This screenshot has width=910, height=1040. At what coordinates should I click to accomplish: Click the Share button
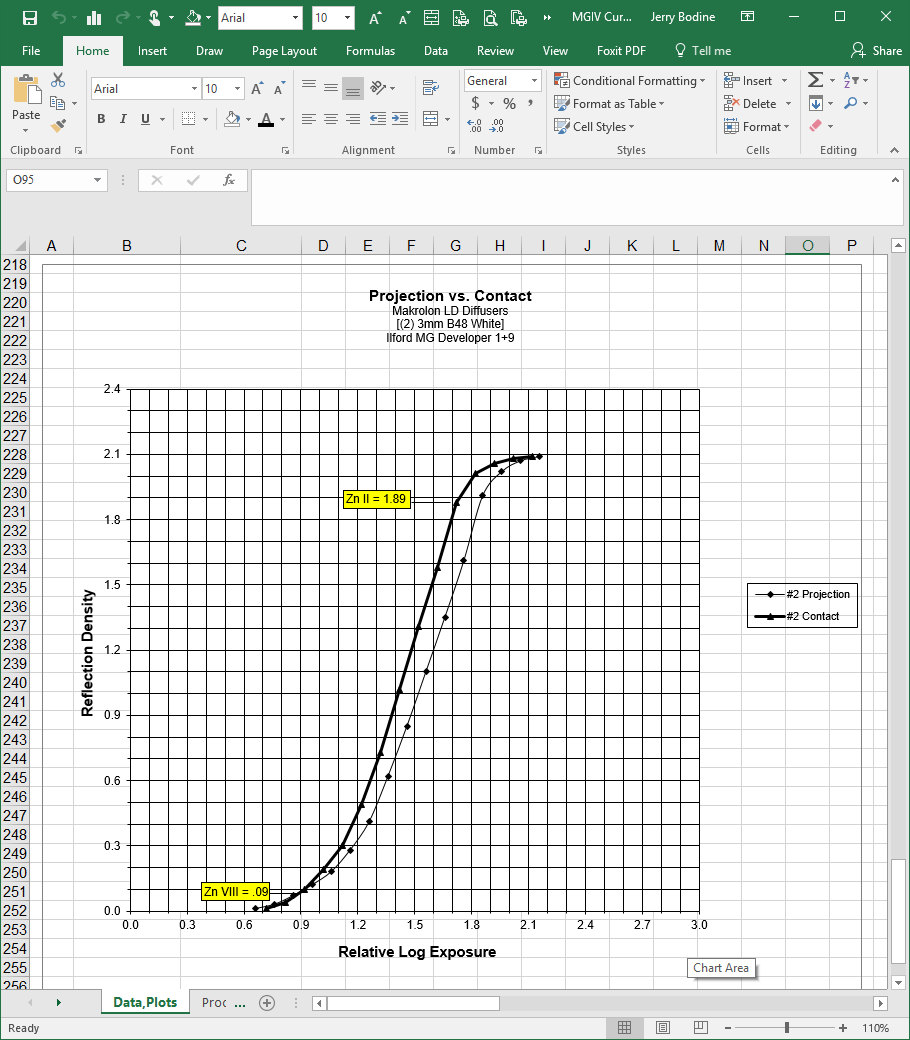pos(876,51)
